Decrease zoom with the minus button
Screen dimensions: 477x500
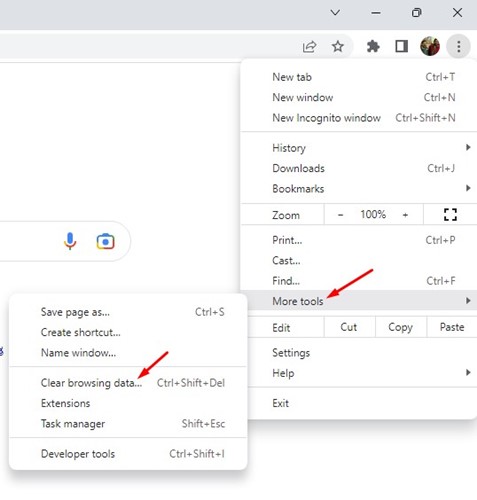[x=340, y=215]
